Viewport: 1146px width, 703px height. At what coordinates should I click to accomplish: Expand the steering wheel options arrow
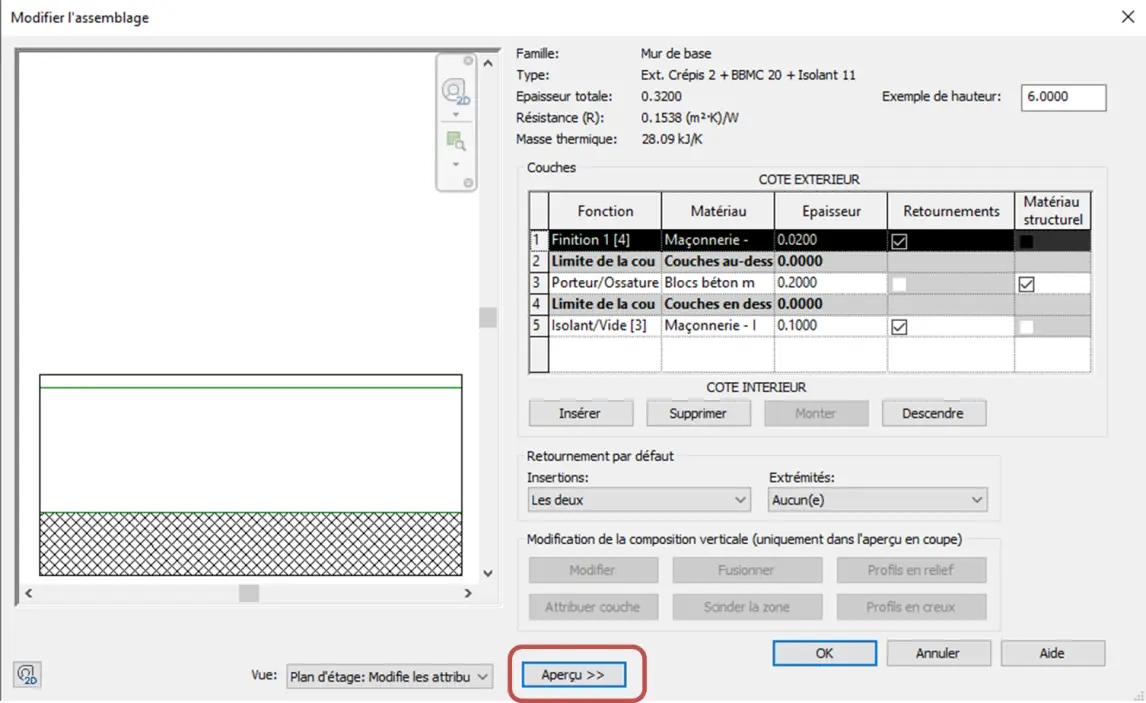(x=455, y=115)
